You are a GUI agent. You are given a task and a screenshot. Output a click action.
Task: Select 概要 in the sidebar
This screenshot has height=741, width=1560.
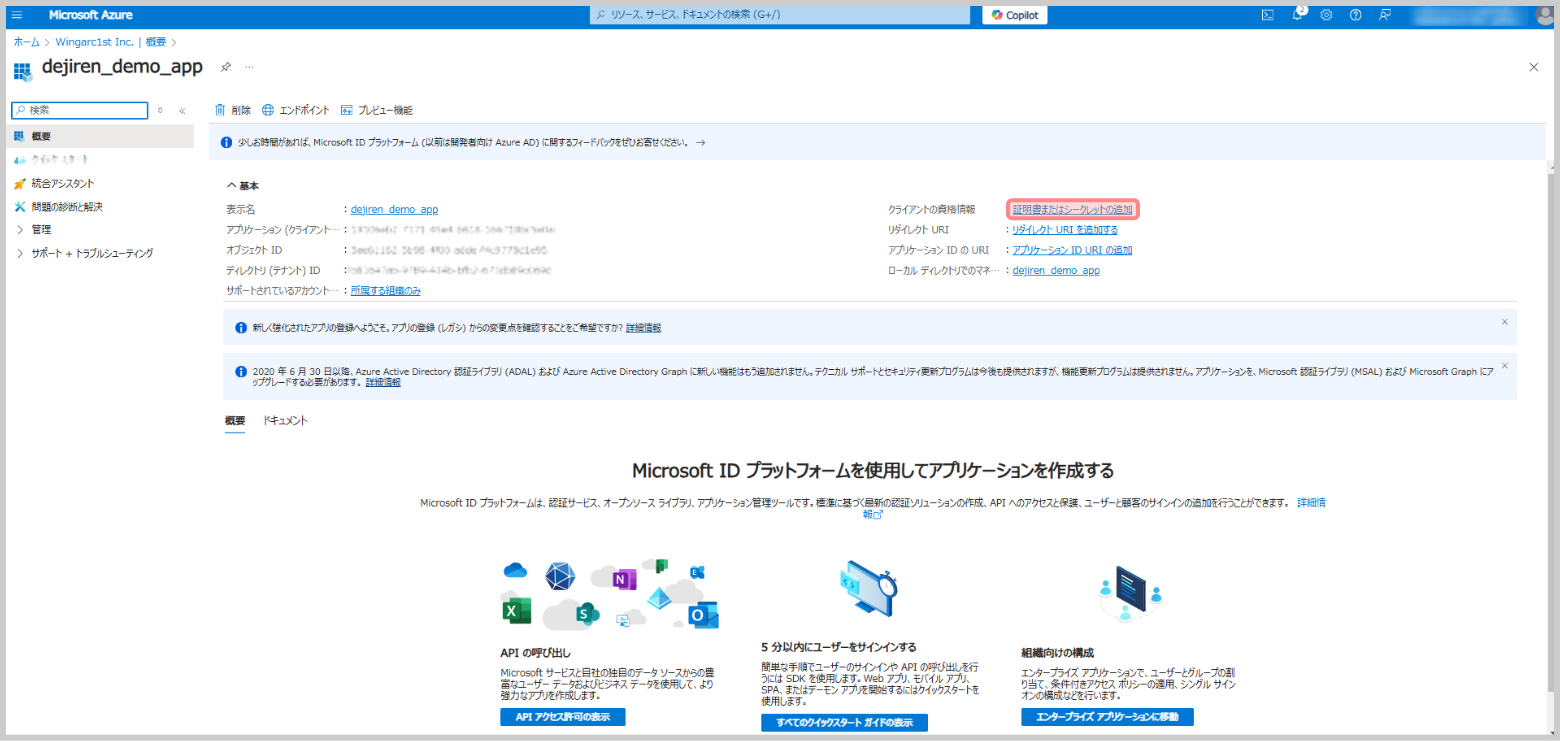101,136
